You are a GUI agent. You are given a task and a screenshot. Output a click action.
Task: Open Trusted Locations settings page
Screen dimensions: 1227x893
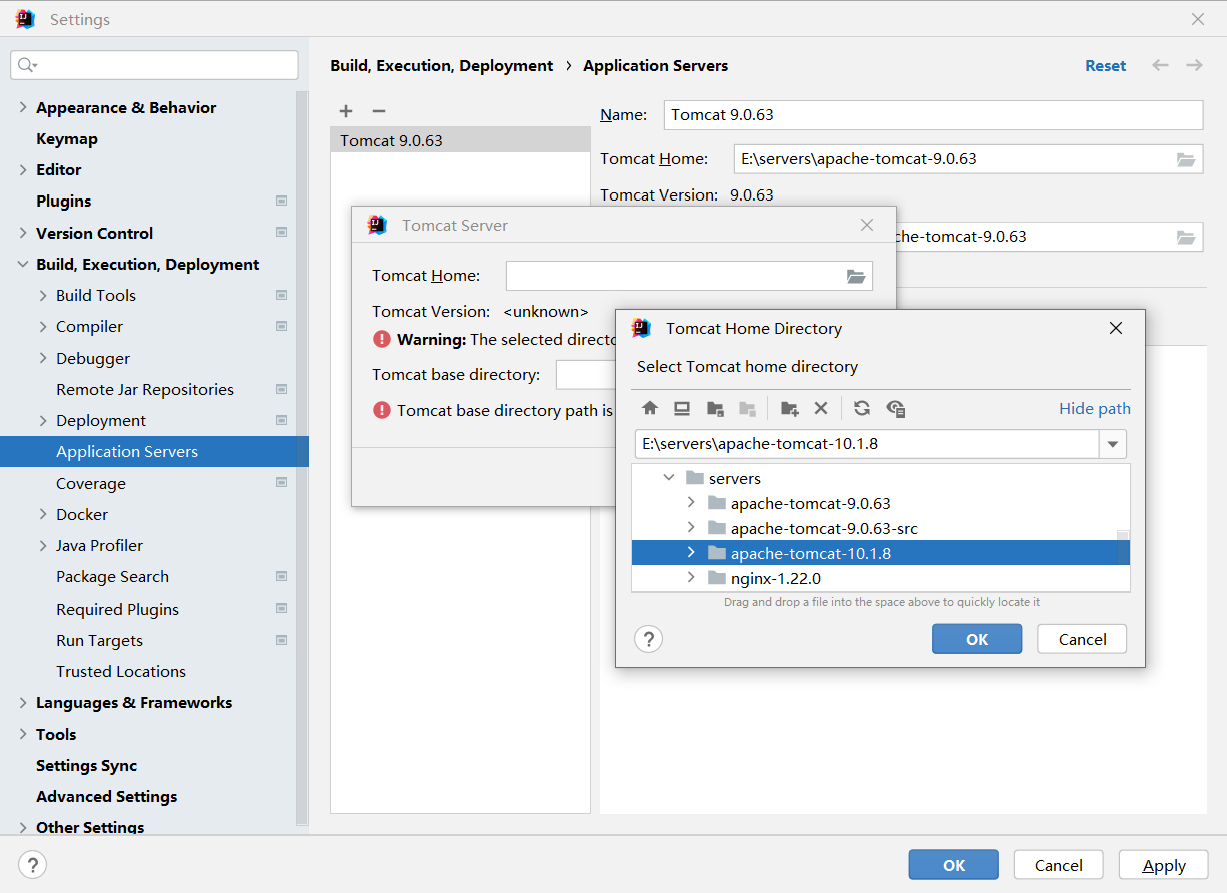click(x=121, y=671)
